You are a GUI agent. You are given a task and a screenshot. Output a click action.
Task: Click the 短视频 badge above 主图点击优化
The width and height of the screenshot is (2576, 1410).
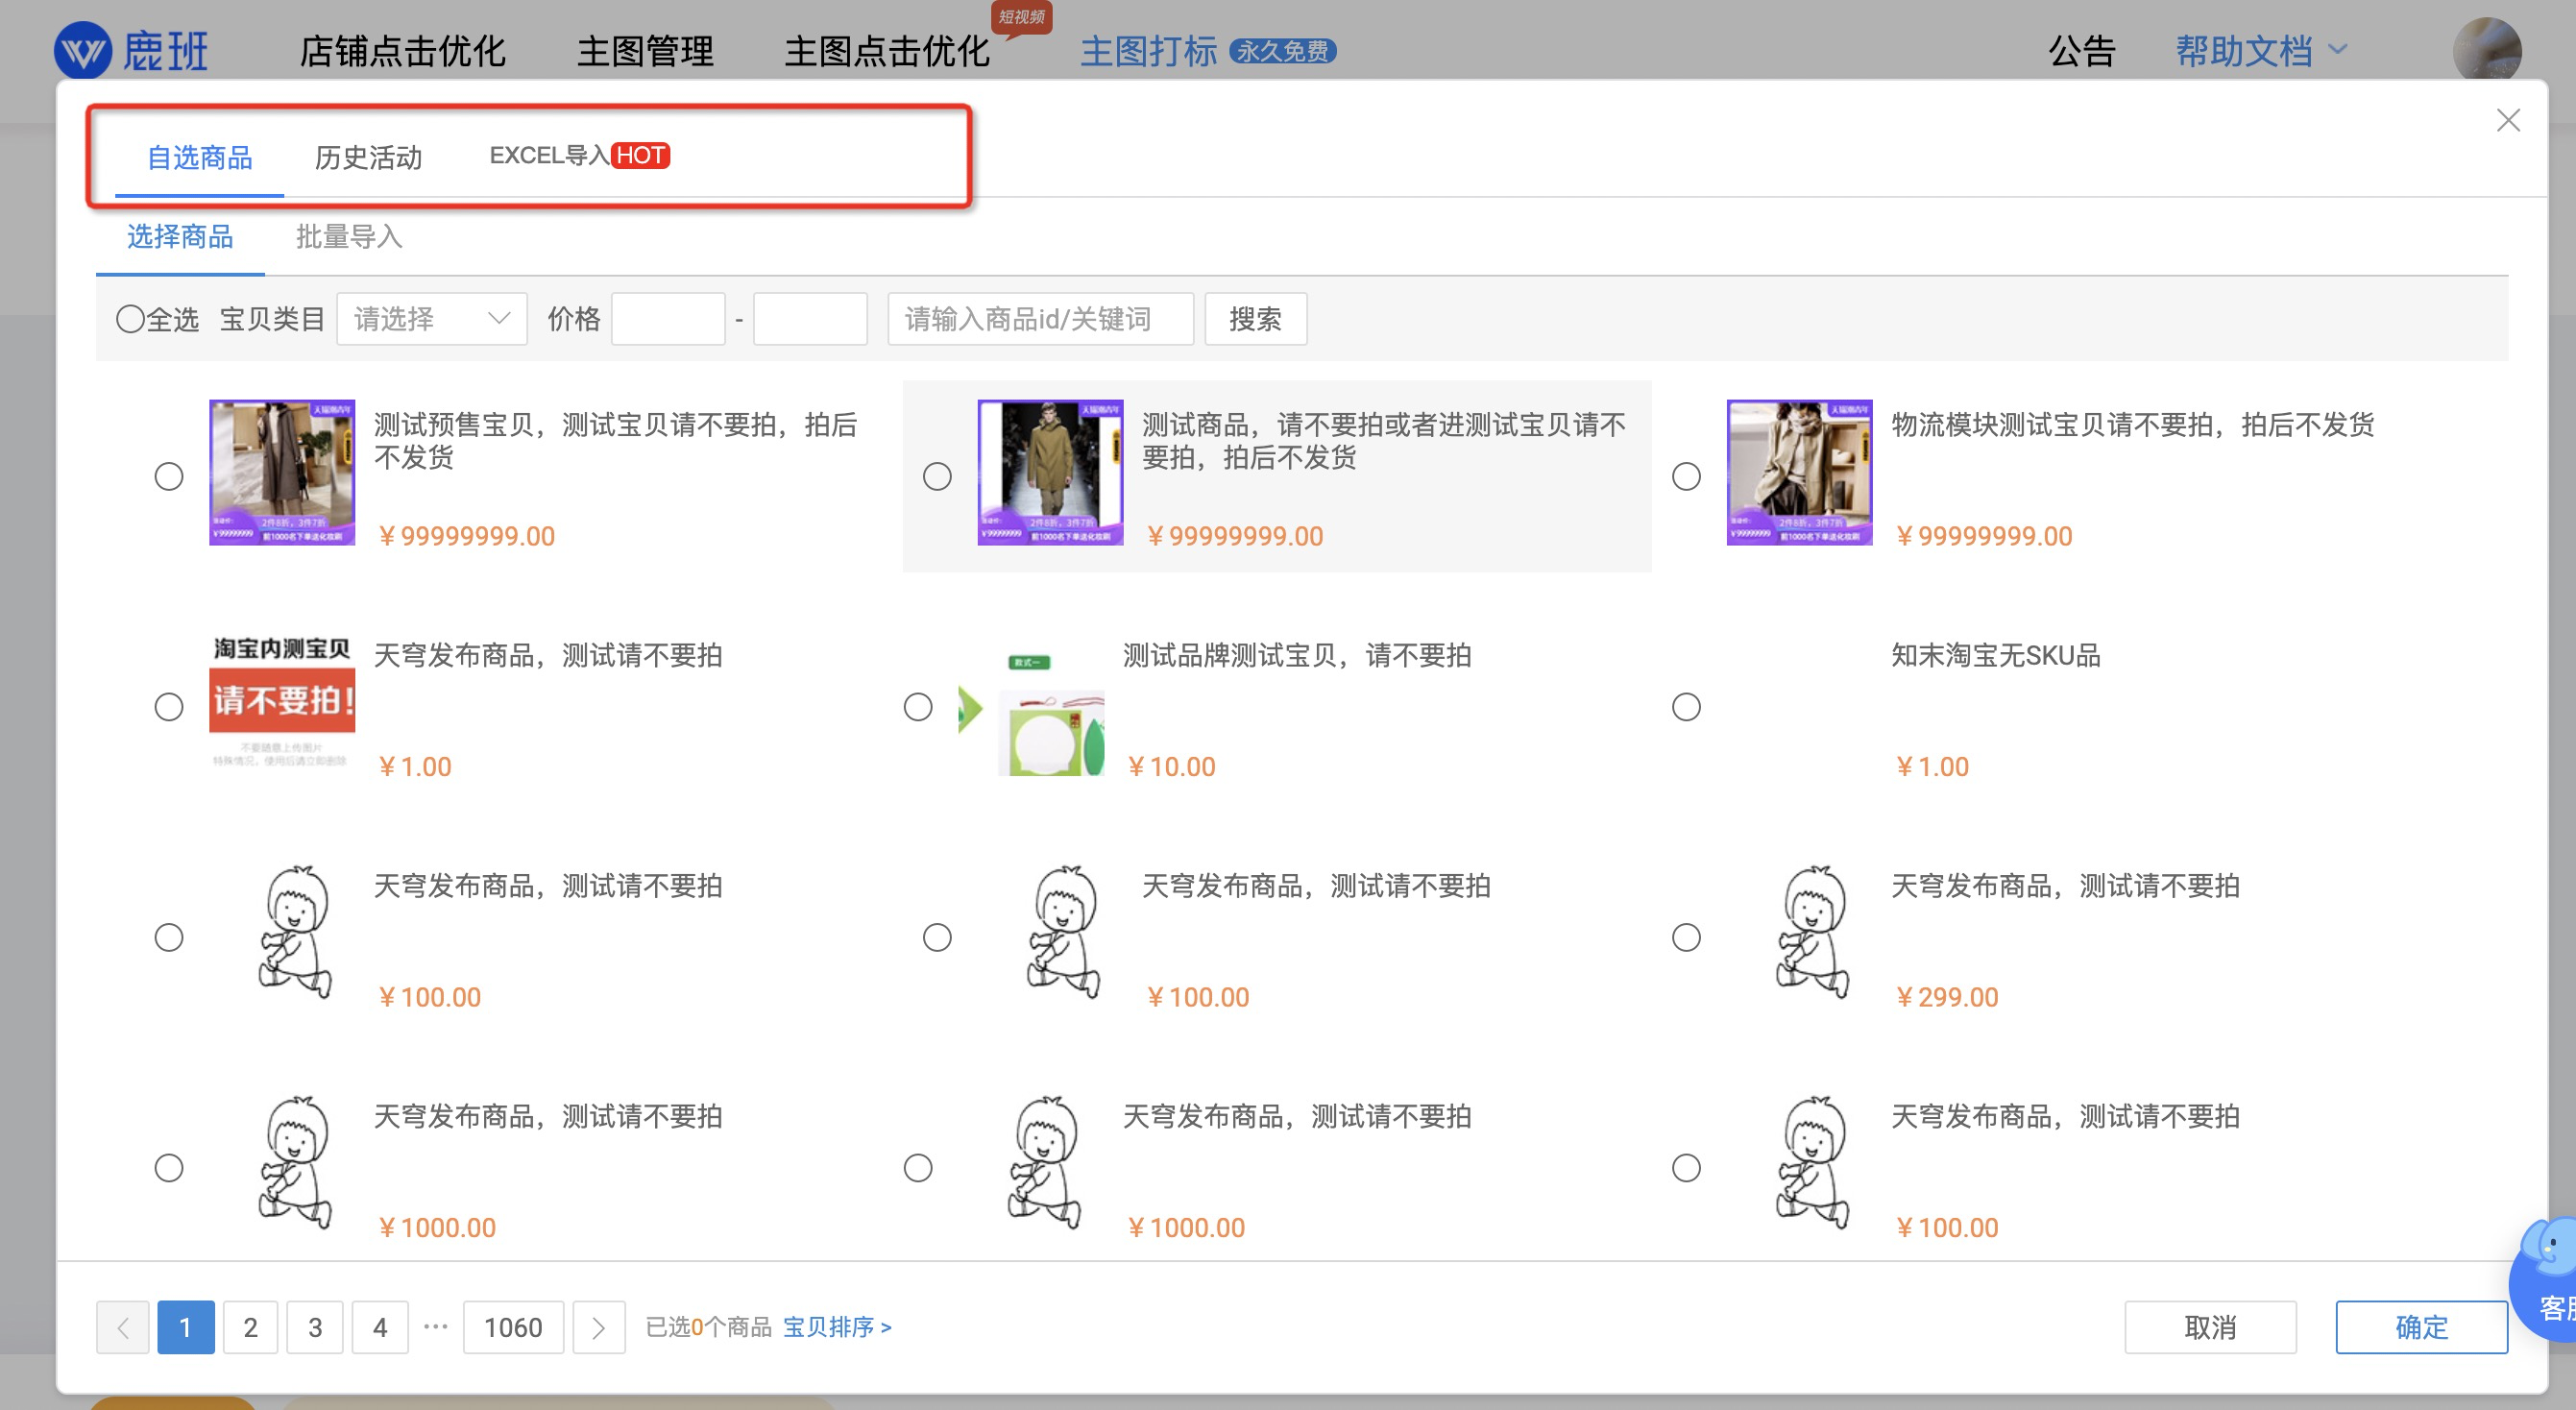[1017, 18]
